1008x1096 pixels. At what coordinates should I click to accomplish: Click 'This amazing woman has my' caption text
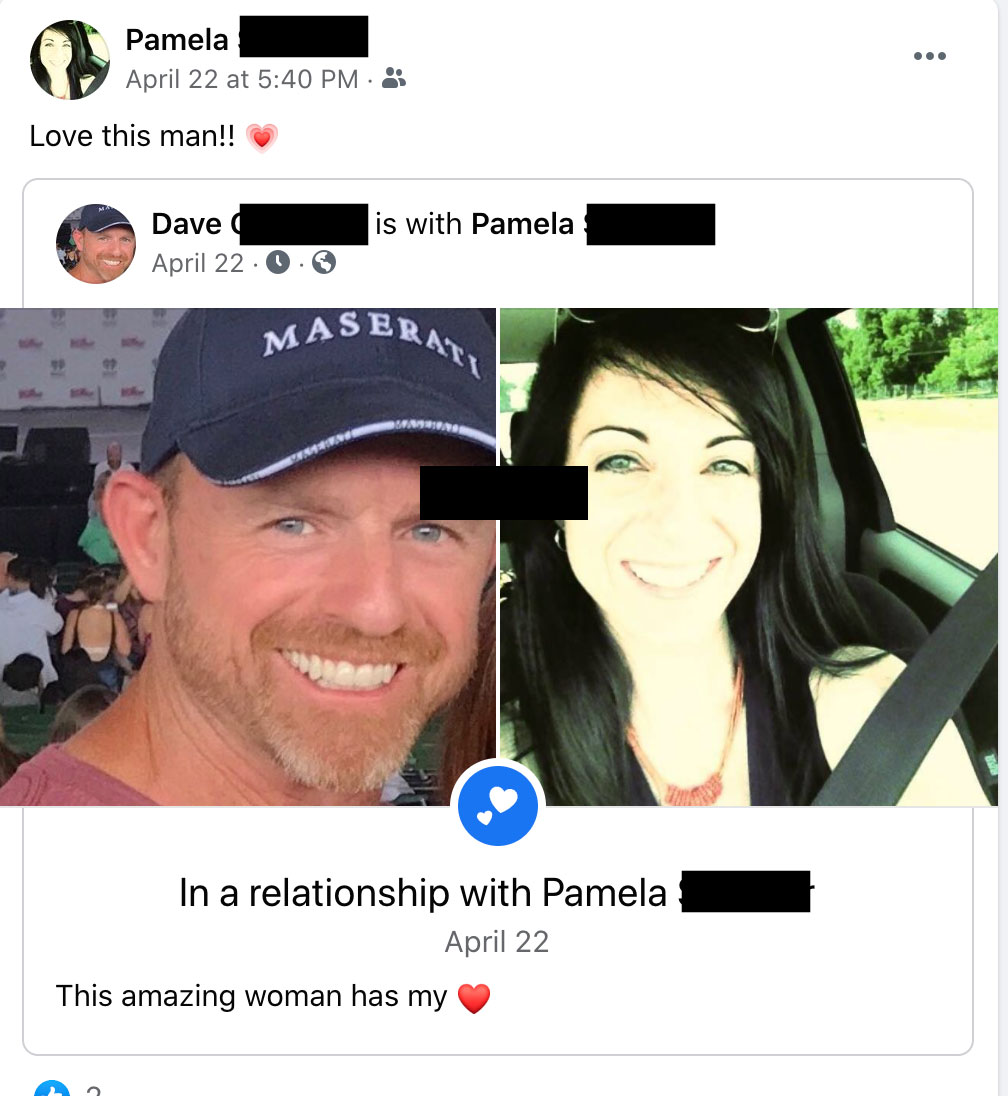click(x=251, y=995)
